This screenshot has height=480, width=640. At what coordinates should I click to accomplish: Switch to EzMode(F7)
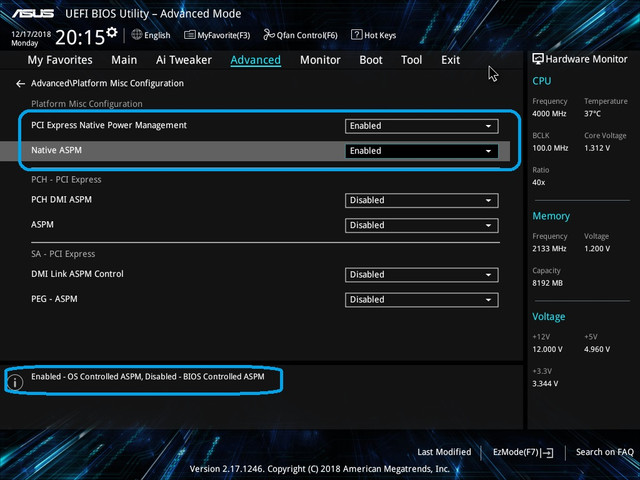coord(523,452)
